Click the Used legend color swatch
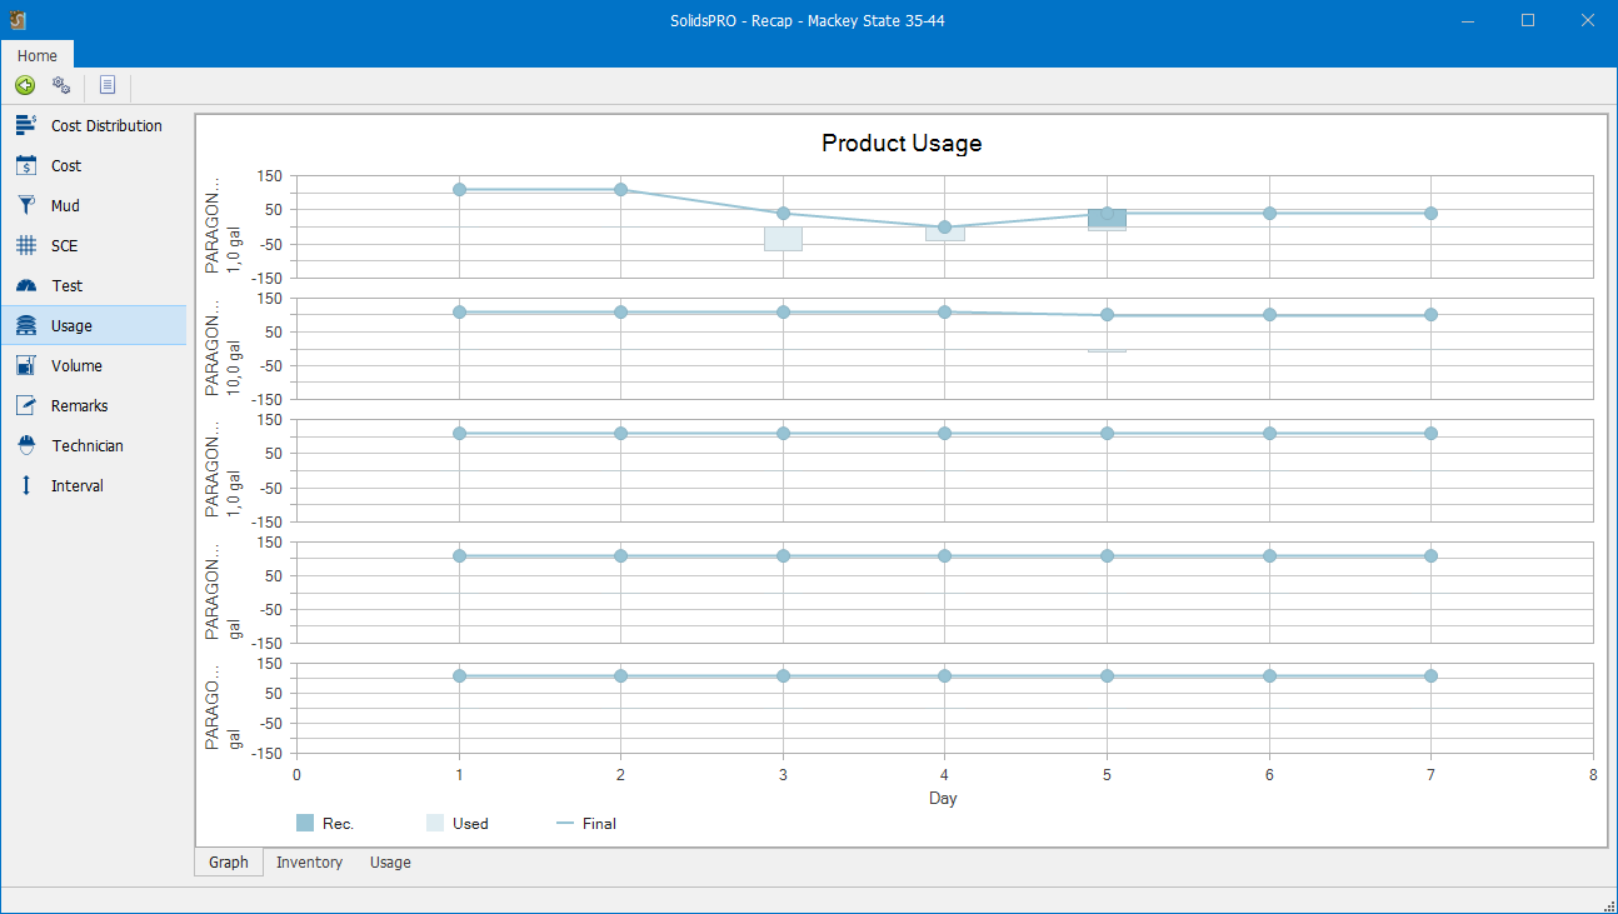The image size is (1618, 914). click(435, 823)
